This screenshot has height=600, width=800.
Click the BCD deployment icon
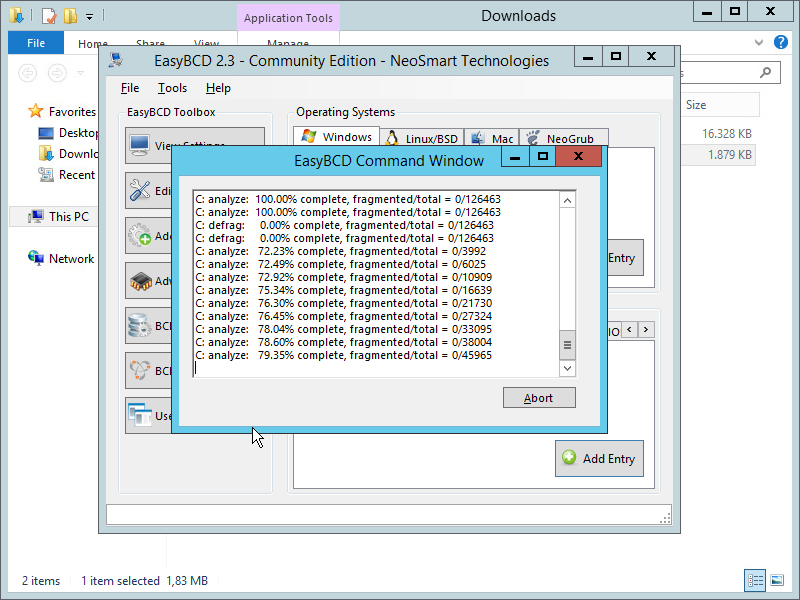tap(140, 370)
